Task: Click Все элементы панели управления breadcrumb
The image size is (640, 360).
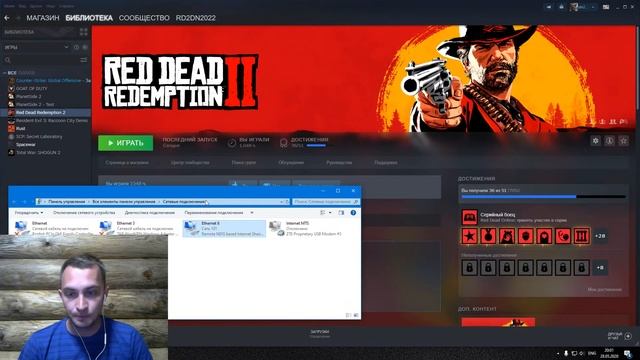Action: pos(124,202)
